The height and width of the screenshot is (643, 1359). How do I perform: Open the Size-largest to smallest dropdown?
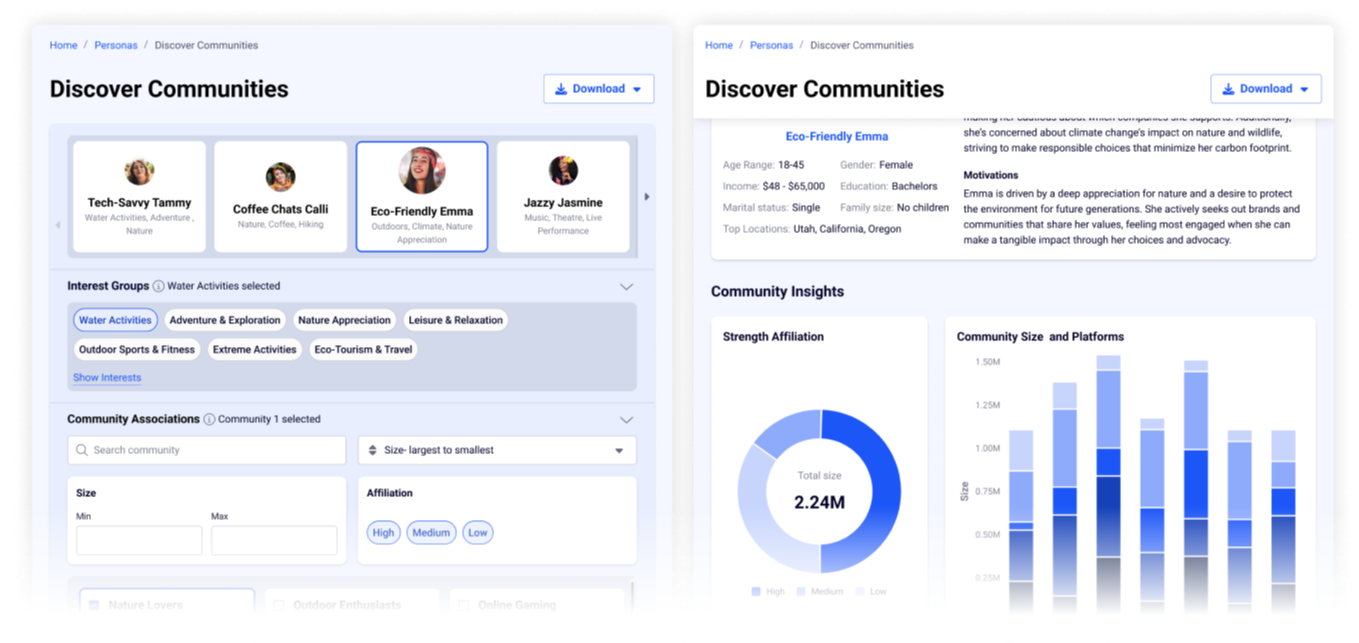pos(497,450)
